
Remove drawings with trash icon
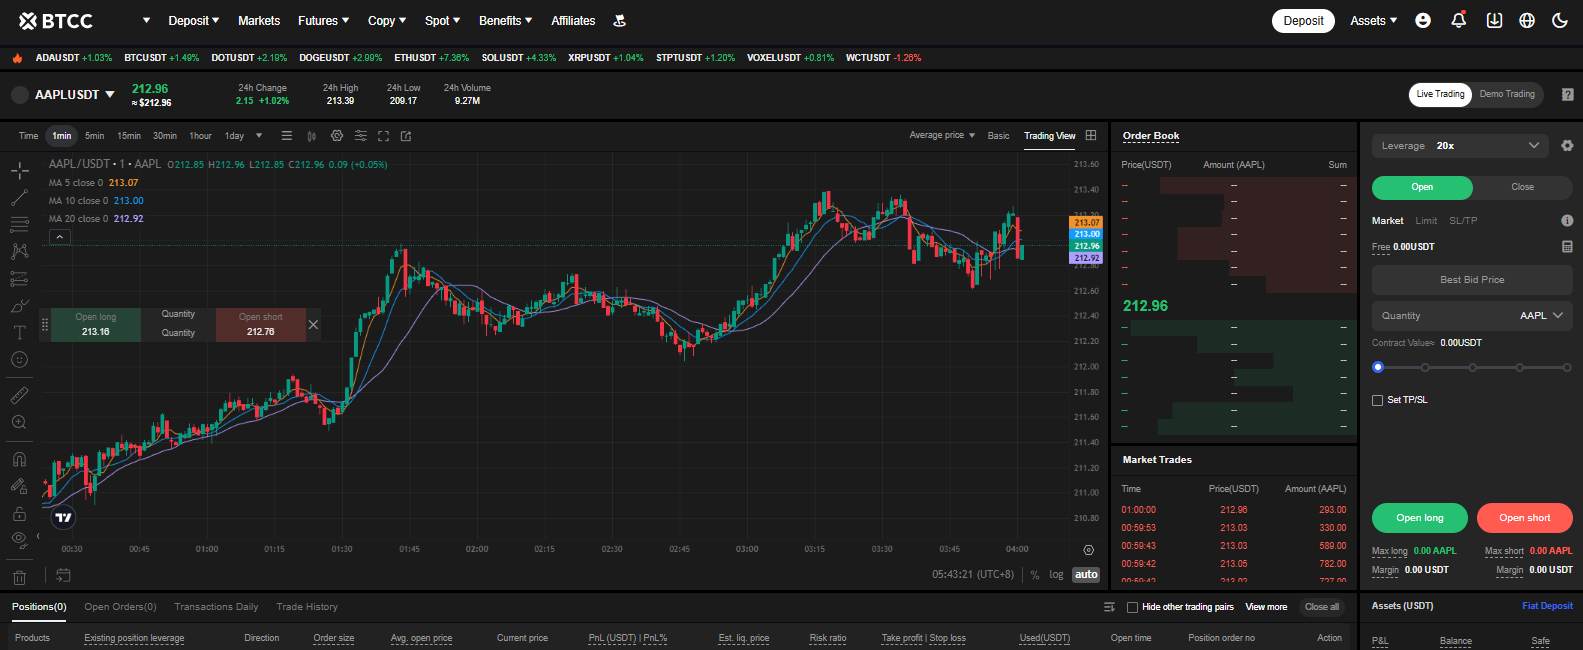coord(19,577)
